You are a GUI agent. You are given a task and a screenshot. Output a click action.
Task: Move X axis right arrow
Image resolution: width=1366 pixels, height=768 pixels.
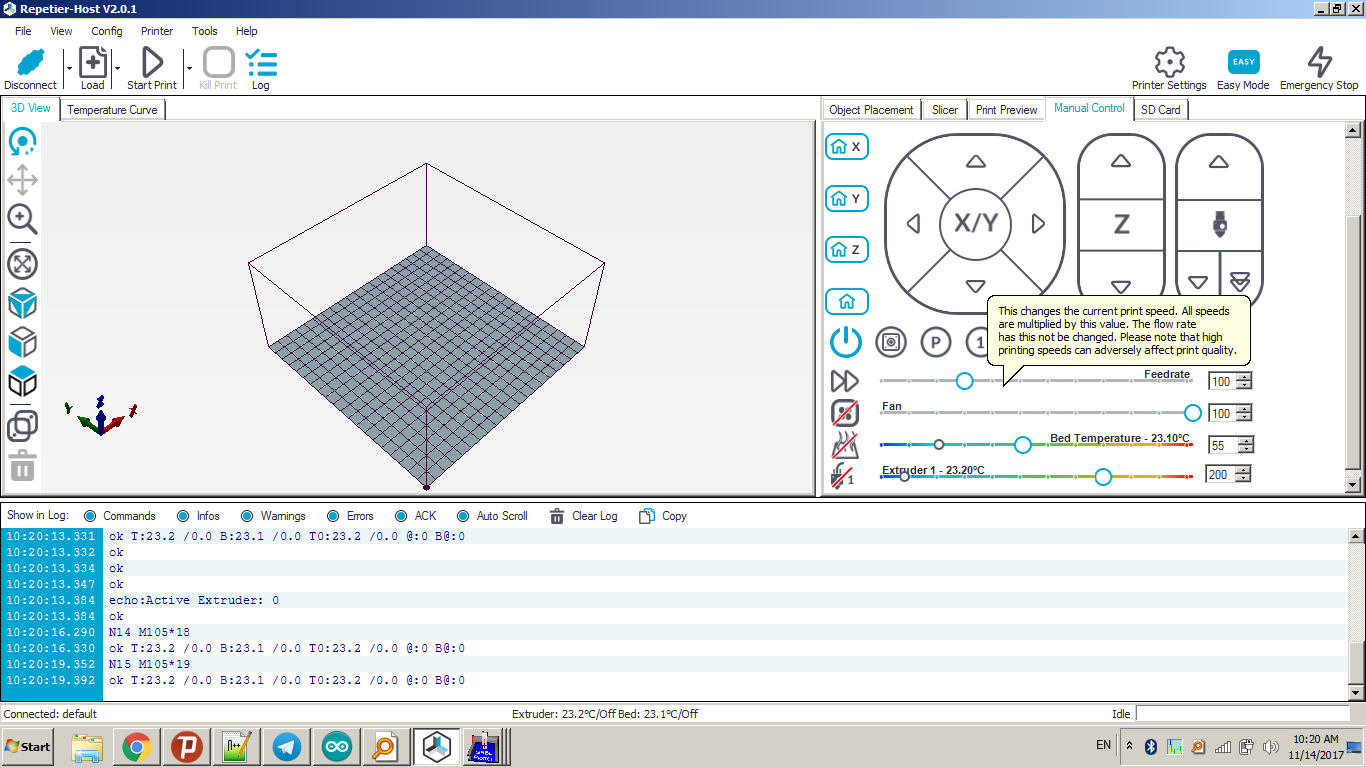[1039, 224]
